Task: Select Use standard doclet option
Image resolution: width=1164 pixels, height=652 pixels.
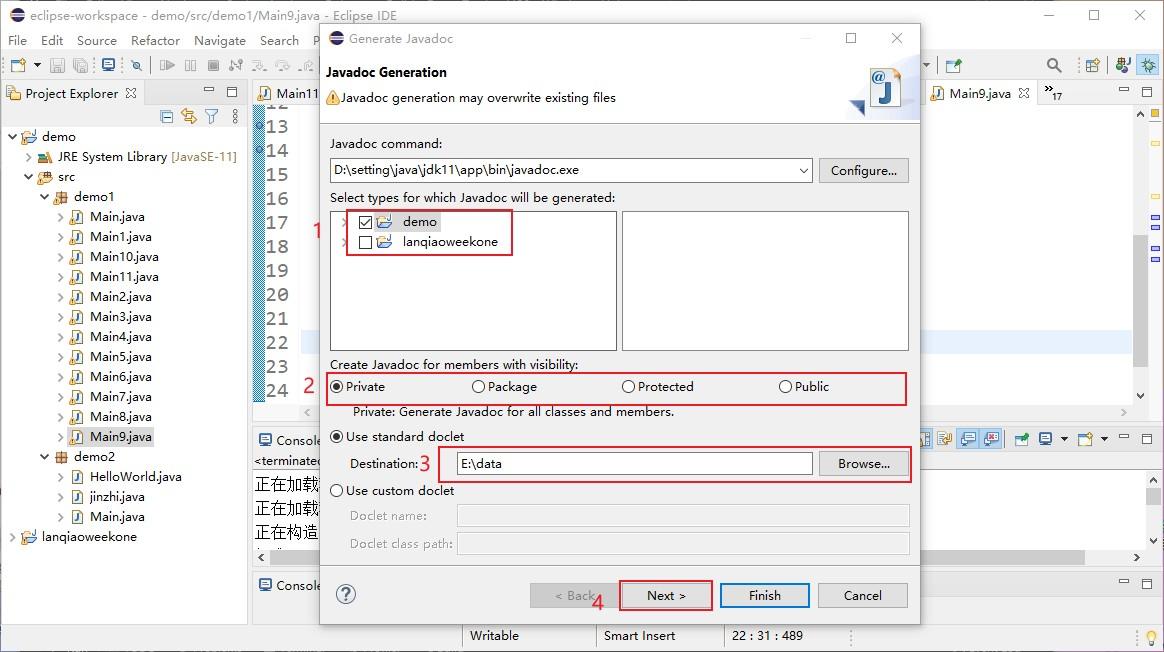Action: [x=337, y=437]
